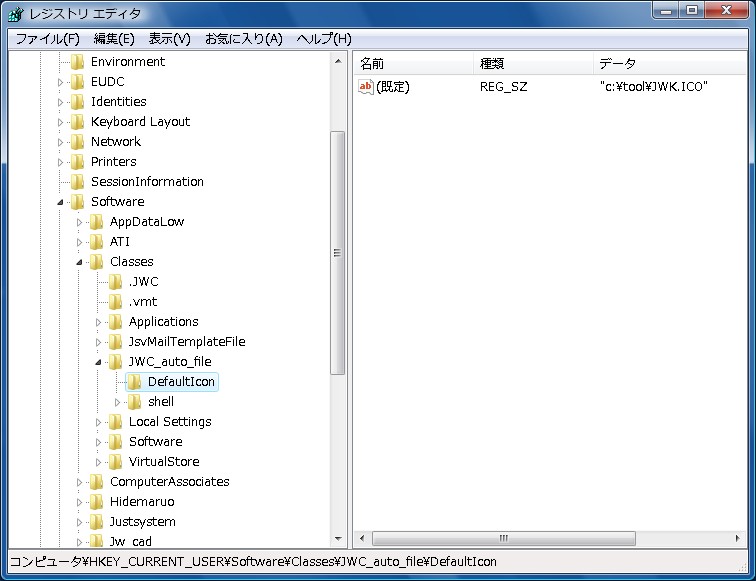The width and height of the screenshot is (756, 581).
Task: Click the shell folder icon
Action: 135,402
